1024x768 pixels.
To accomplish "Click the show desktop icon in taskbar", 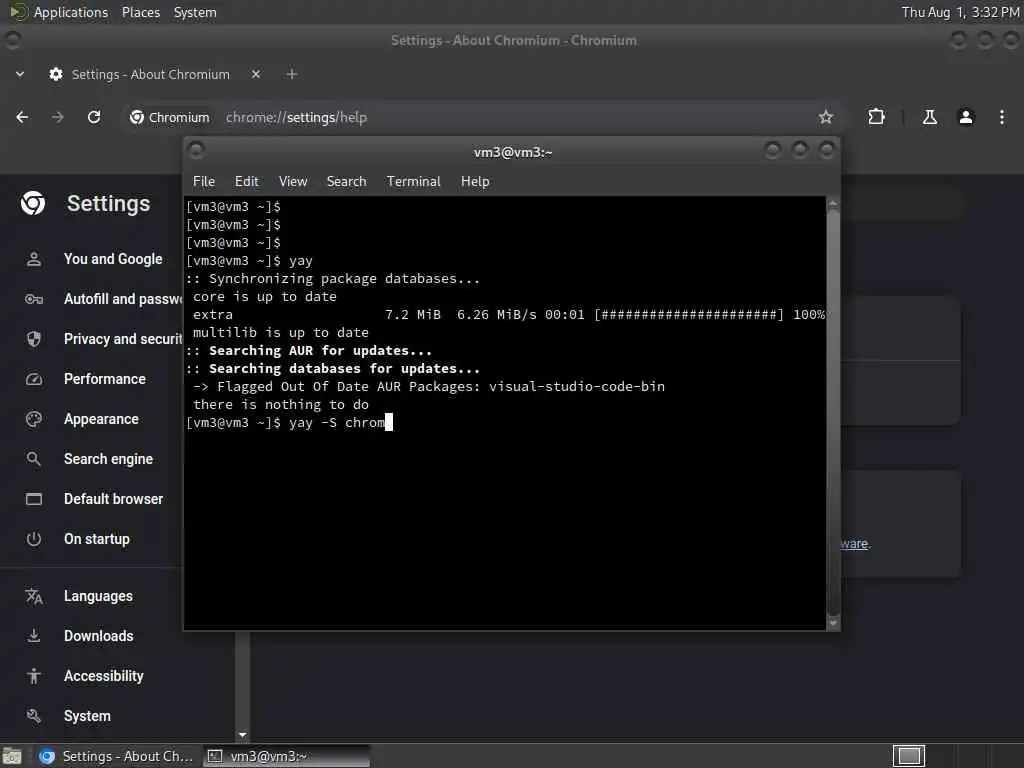I will pos(12,756).
